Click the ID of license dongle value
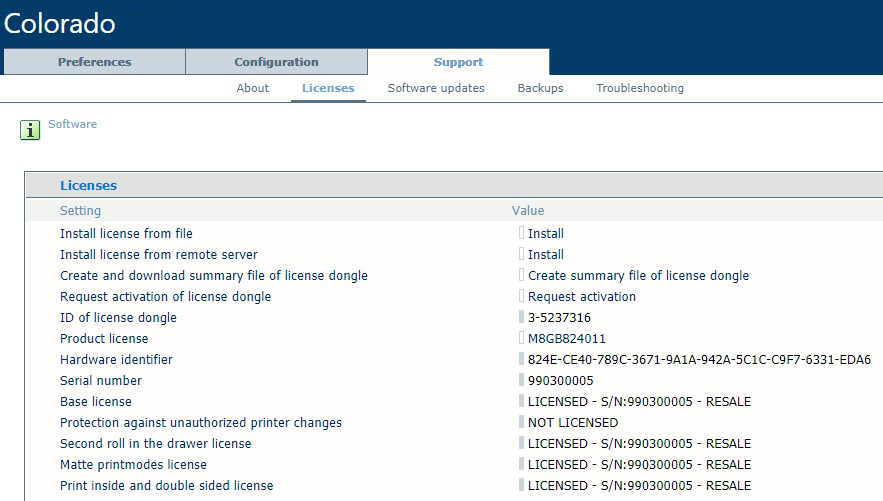Viewport: 883px width, 501px height. click(560, 318)
